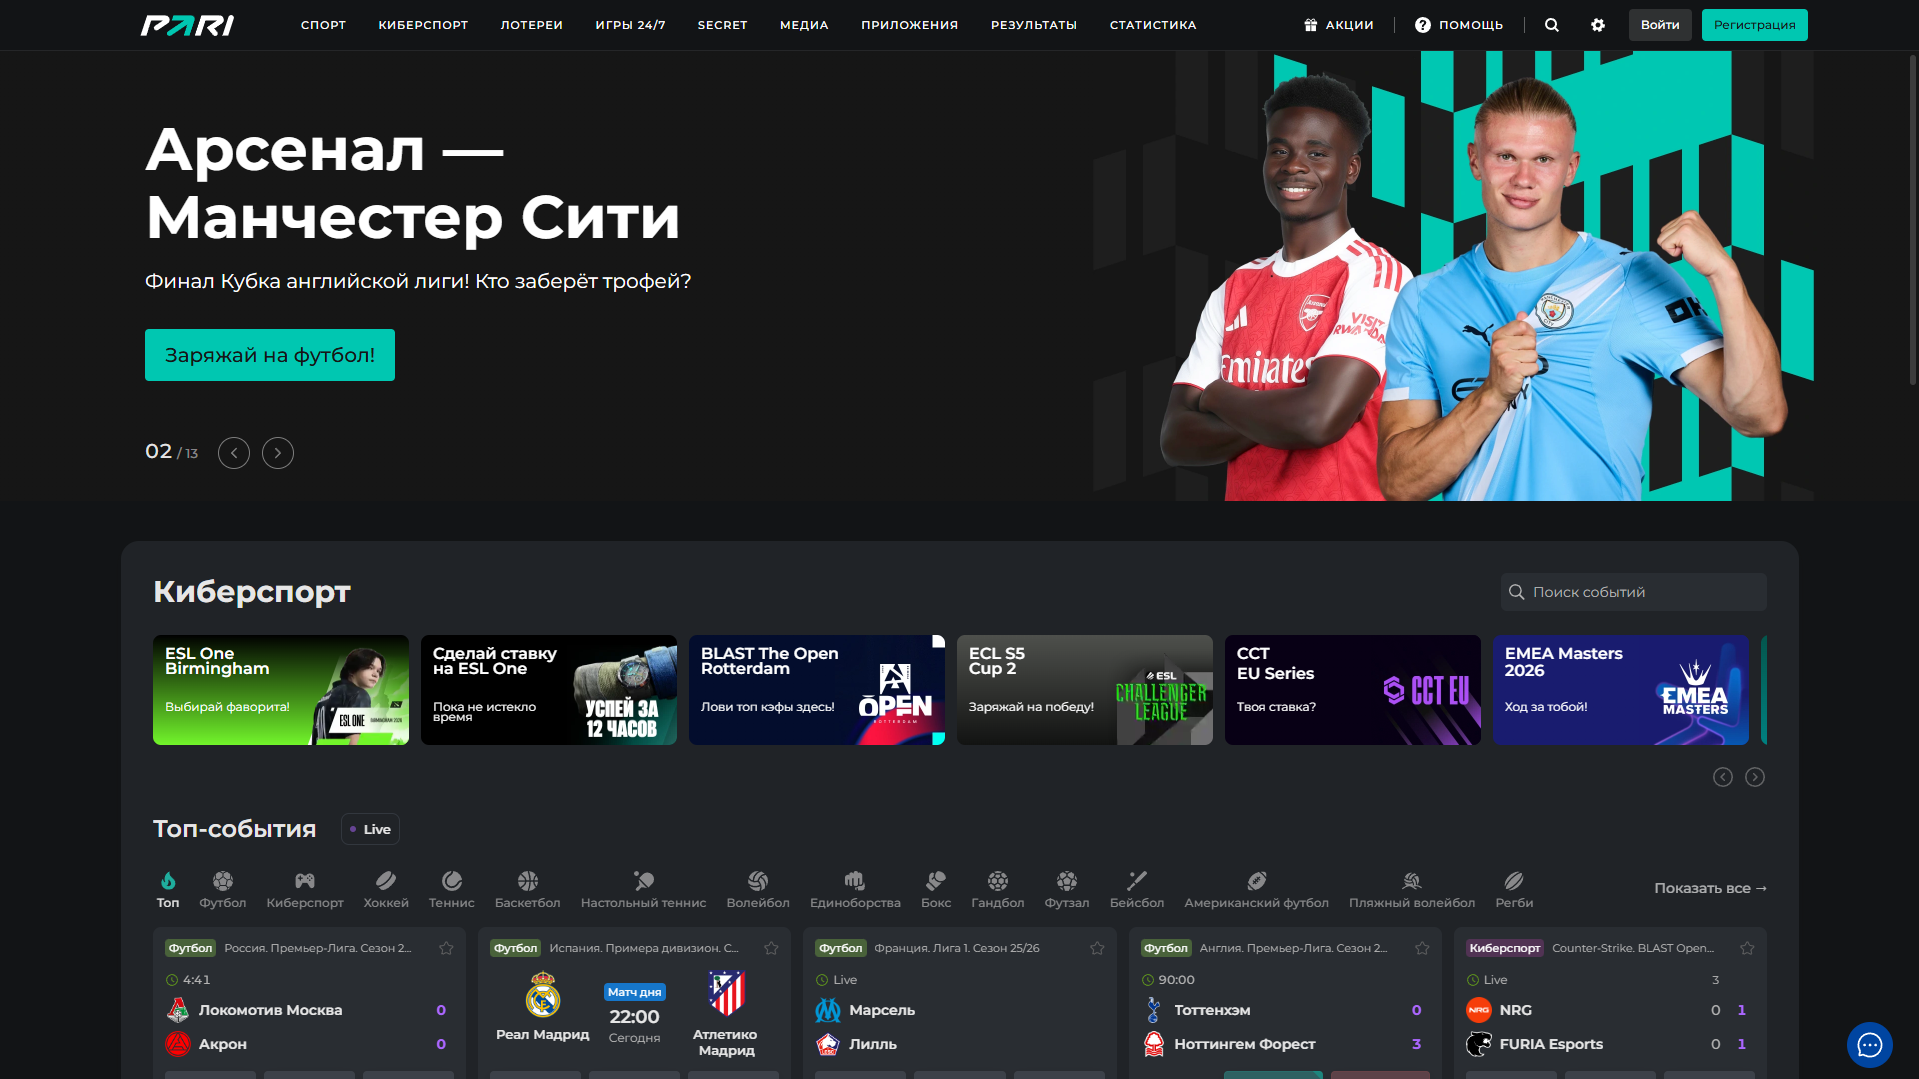Open the search magnifier icon in header

pyautogui.click(x=1551, y=25)
